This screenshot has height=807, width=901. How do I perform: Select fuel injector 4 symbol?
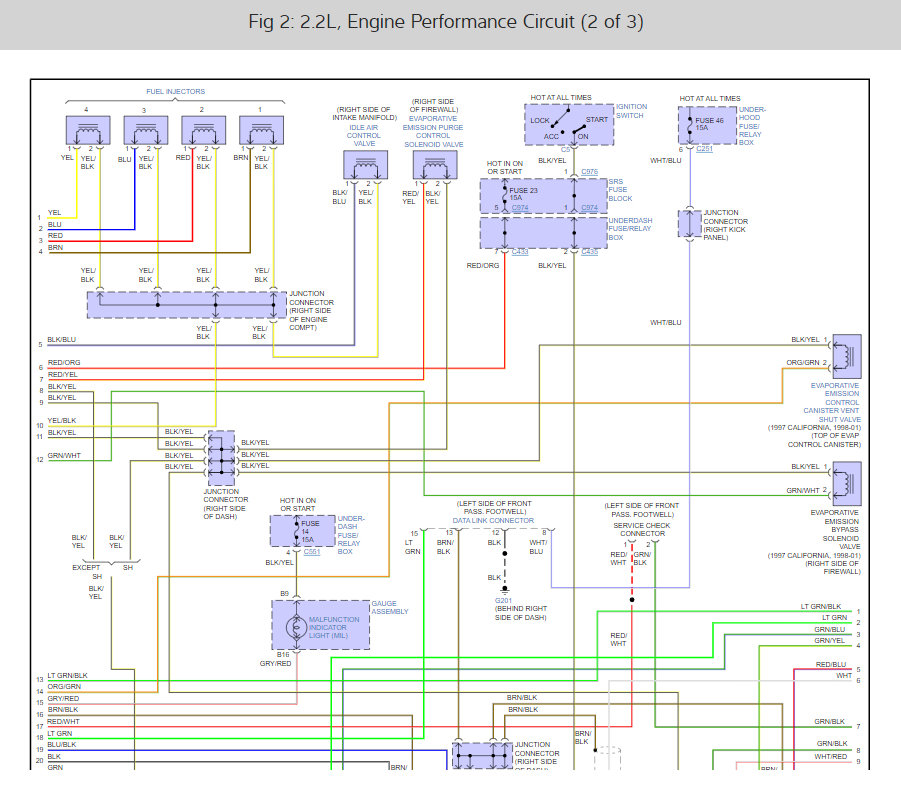point(88,130)
